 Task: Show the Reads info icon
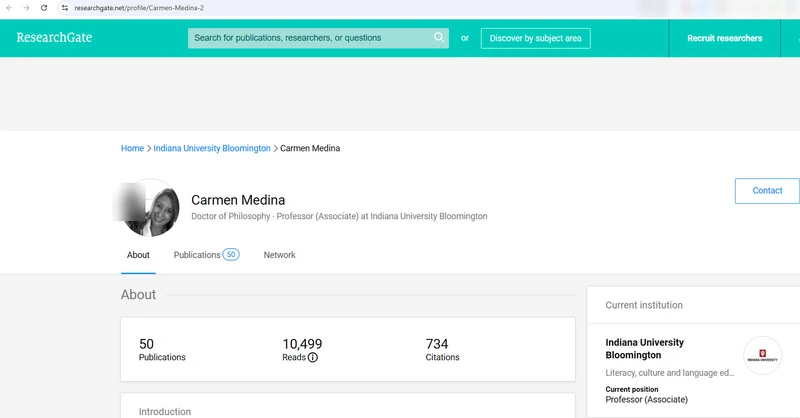click(x=313, y=357)
